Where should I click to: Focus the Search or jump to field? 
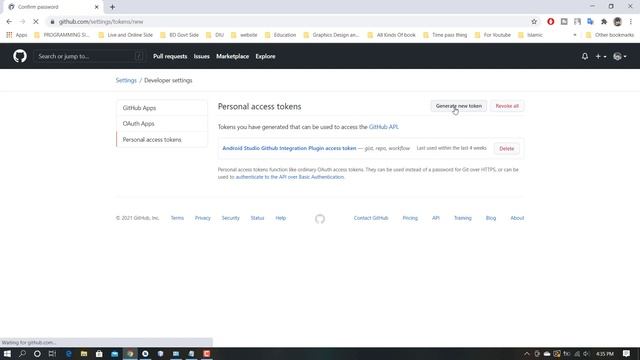tap(90, 56)
